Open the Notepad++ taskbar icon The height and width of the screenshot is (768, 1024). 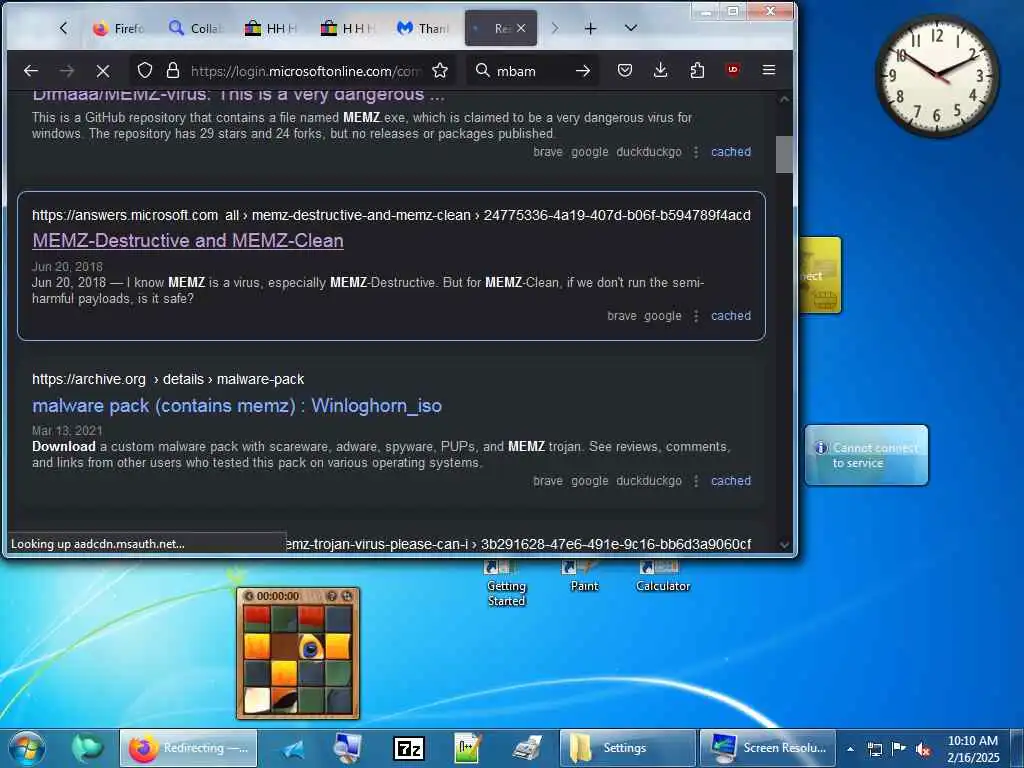click(467, 749)
